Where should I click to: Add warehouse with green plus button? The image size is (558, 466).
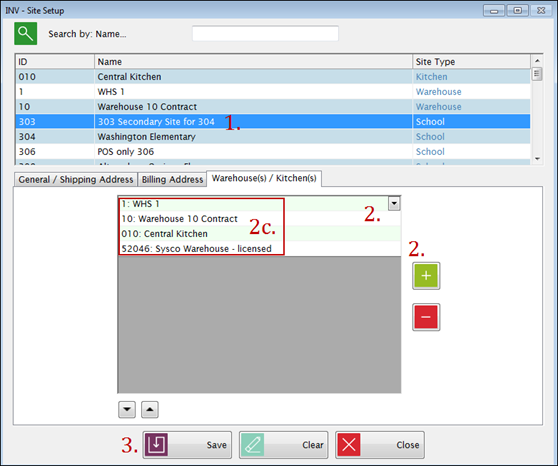(x=426, y=276)
